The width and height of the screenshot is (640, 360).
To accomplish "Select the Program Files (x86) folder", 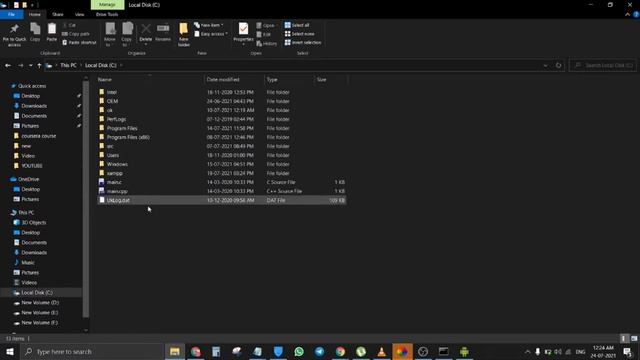I will click(128, 137).
